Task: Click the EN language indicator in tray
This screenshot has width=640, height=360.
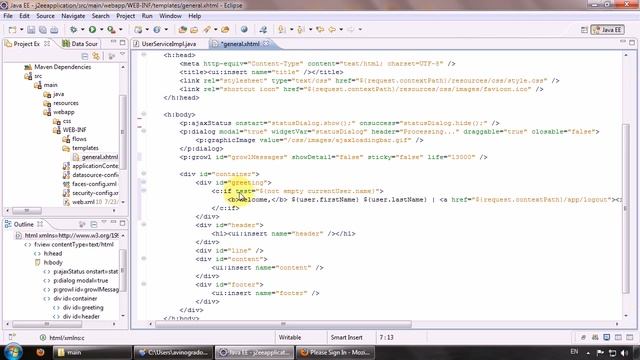Action: (x=574, y=351)
